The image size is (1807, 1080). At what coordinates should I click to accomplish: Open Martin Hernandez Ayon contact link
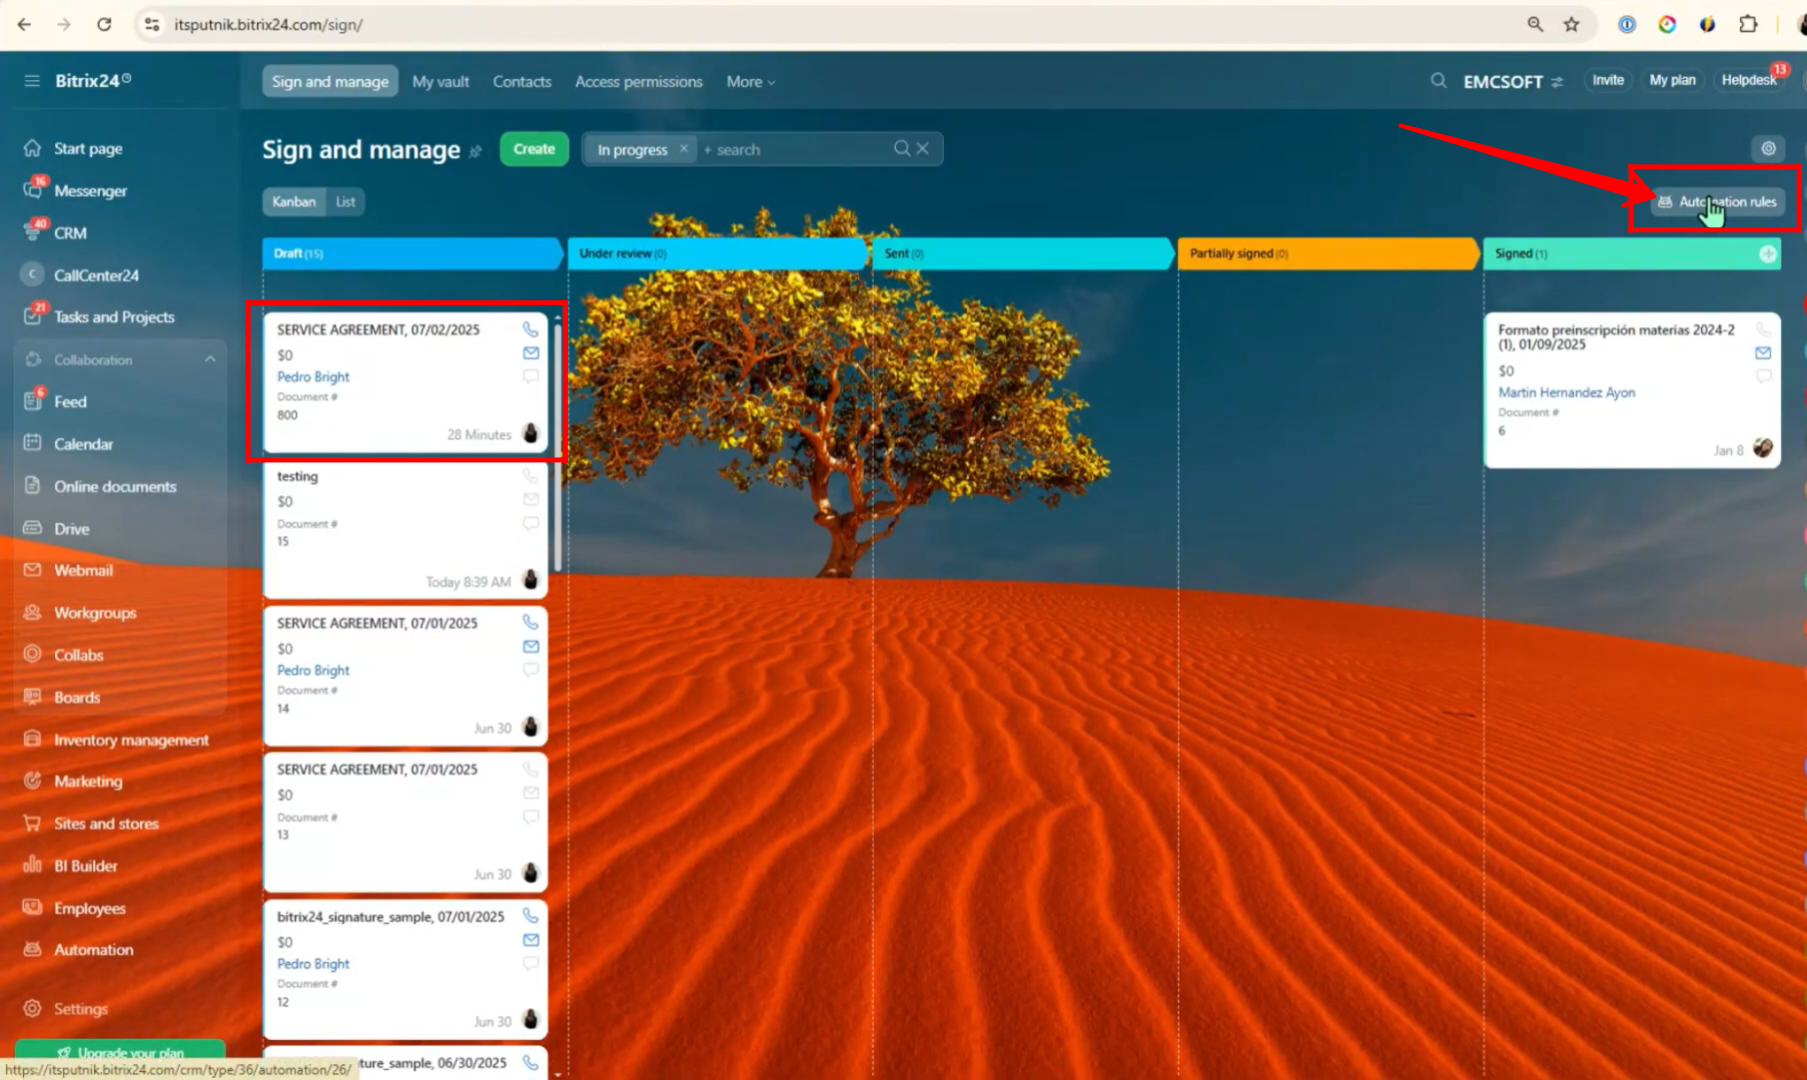[1567, 393]
